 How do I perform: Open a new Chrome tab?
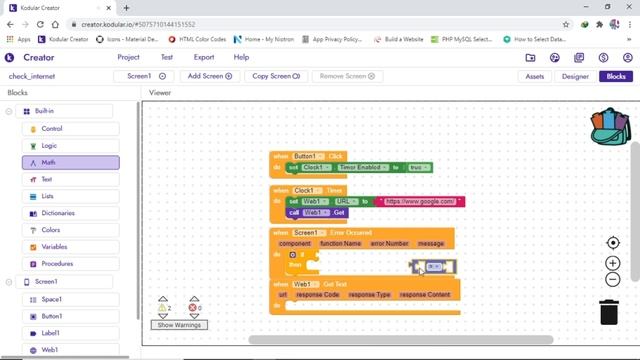[x=126, y=8]
